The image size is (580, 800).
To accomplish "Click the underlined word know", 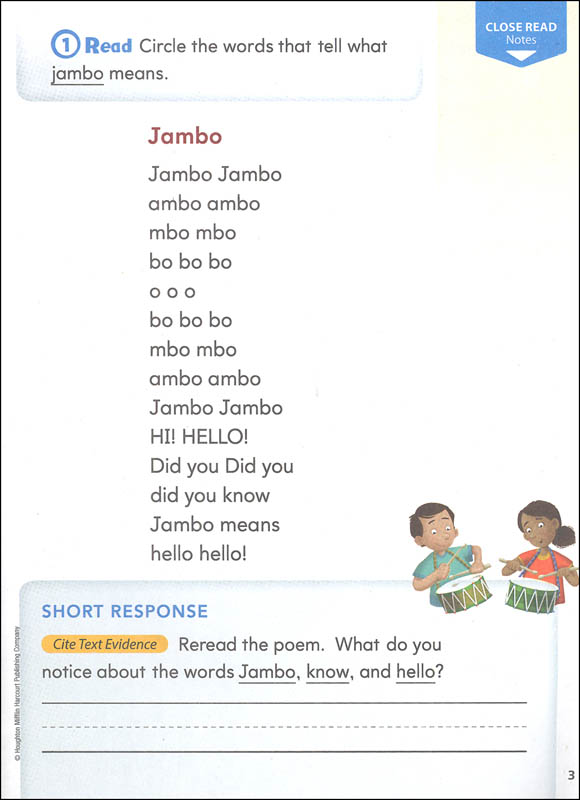I will (x=327, y=673).
